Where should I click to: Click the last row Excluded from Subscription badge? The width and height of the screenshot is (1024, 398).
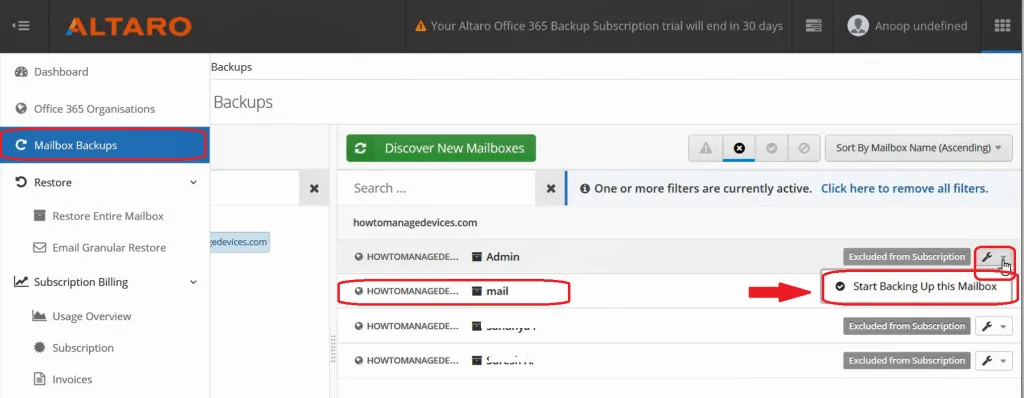[906, 360]
